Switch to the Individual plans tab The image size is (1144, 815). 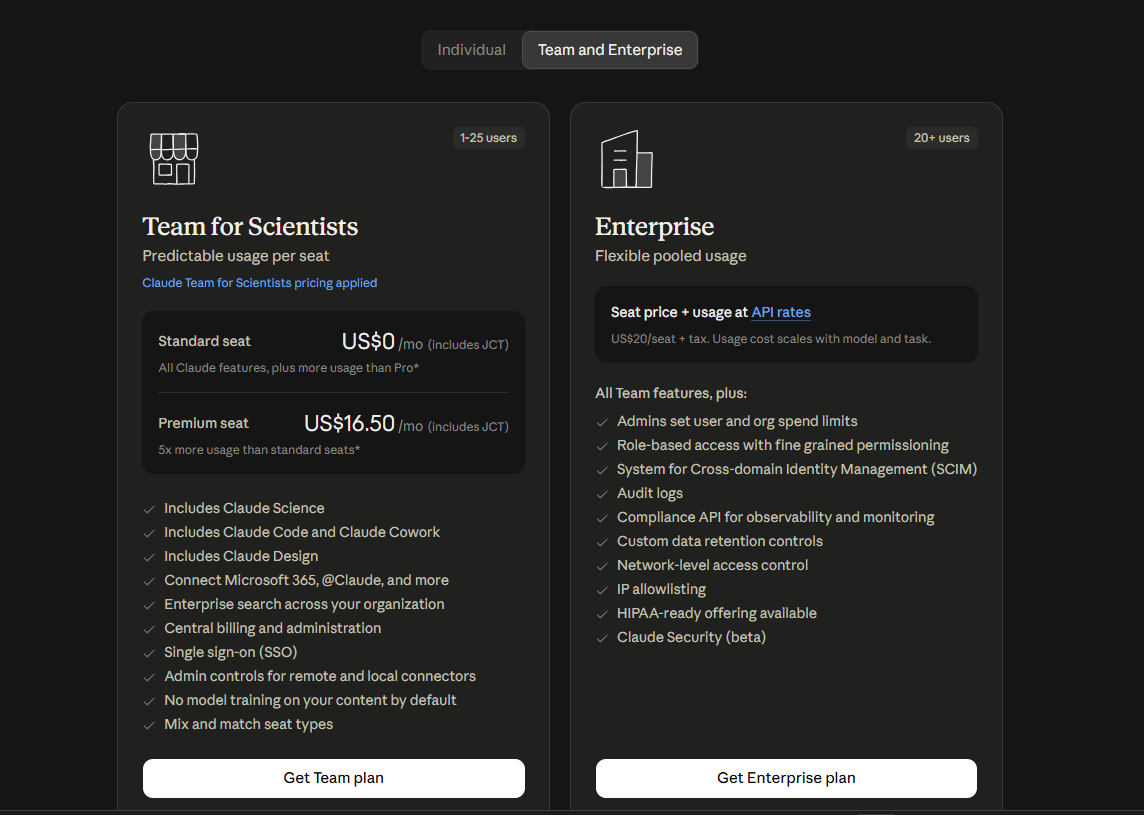coord(471,50)
